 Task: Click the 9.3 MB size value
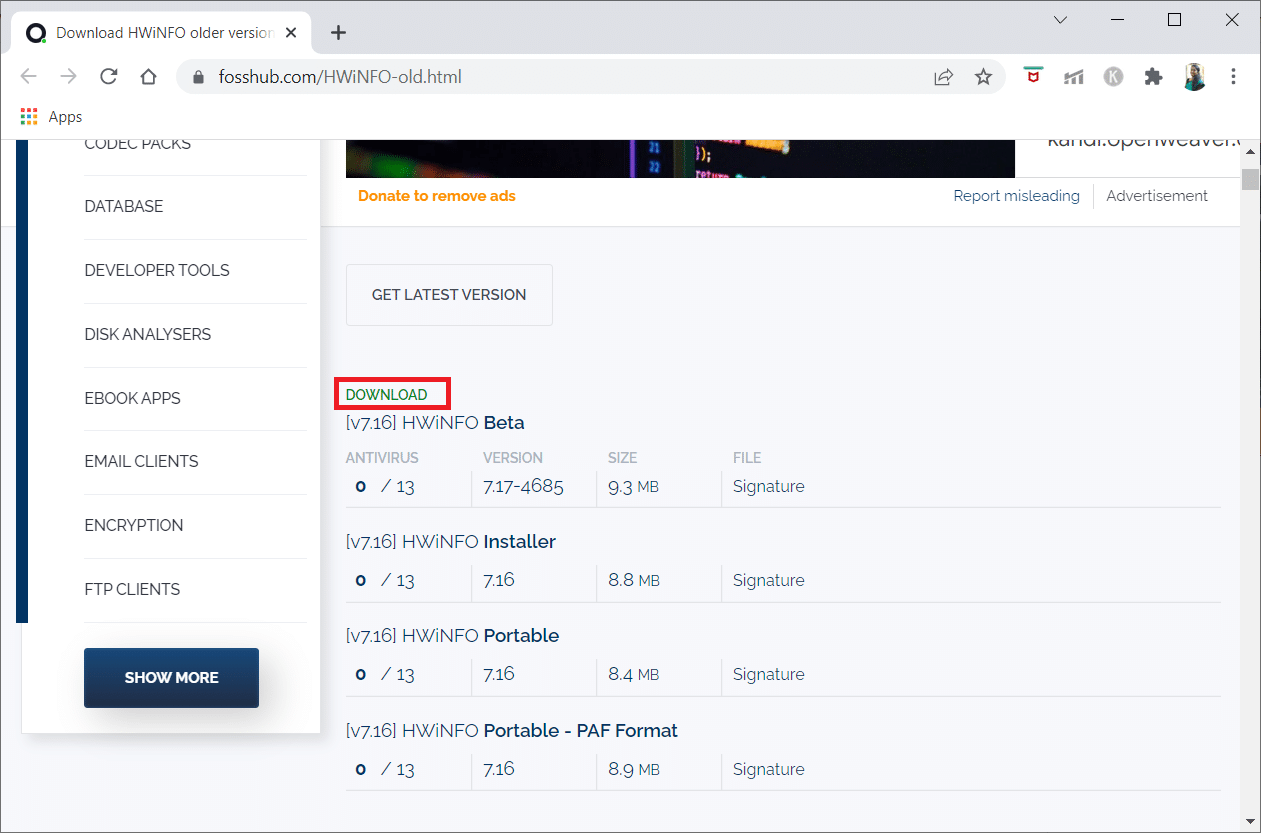click(x=633, y=486)
